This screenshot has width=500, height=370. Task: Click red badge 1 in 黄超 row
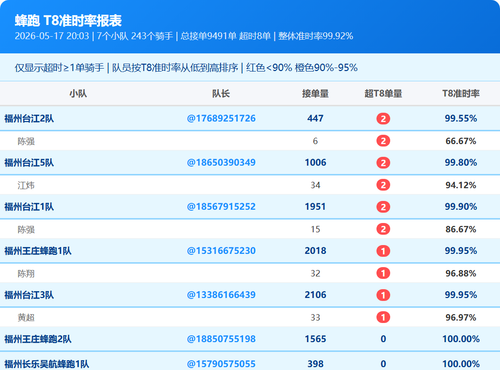coord(383,317)
